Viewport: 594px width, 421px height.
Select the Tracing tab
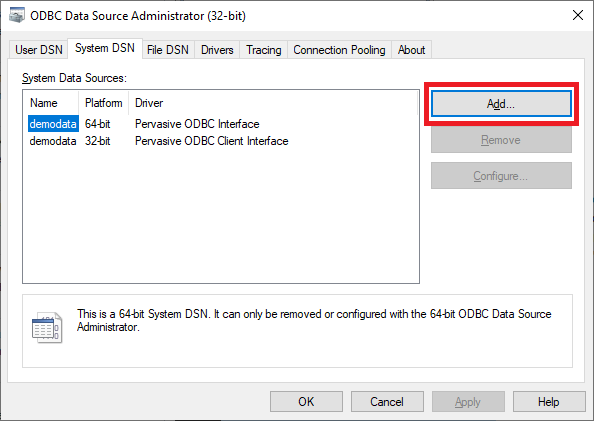pyautogui.click(x=264, y=50)
